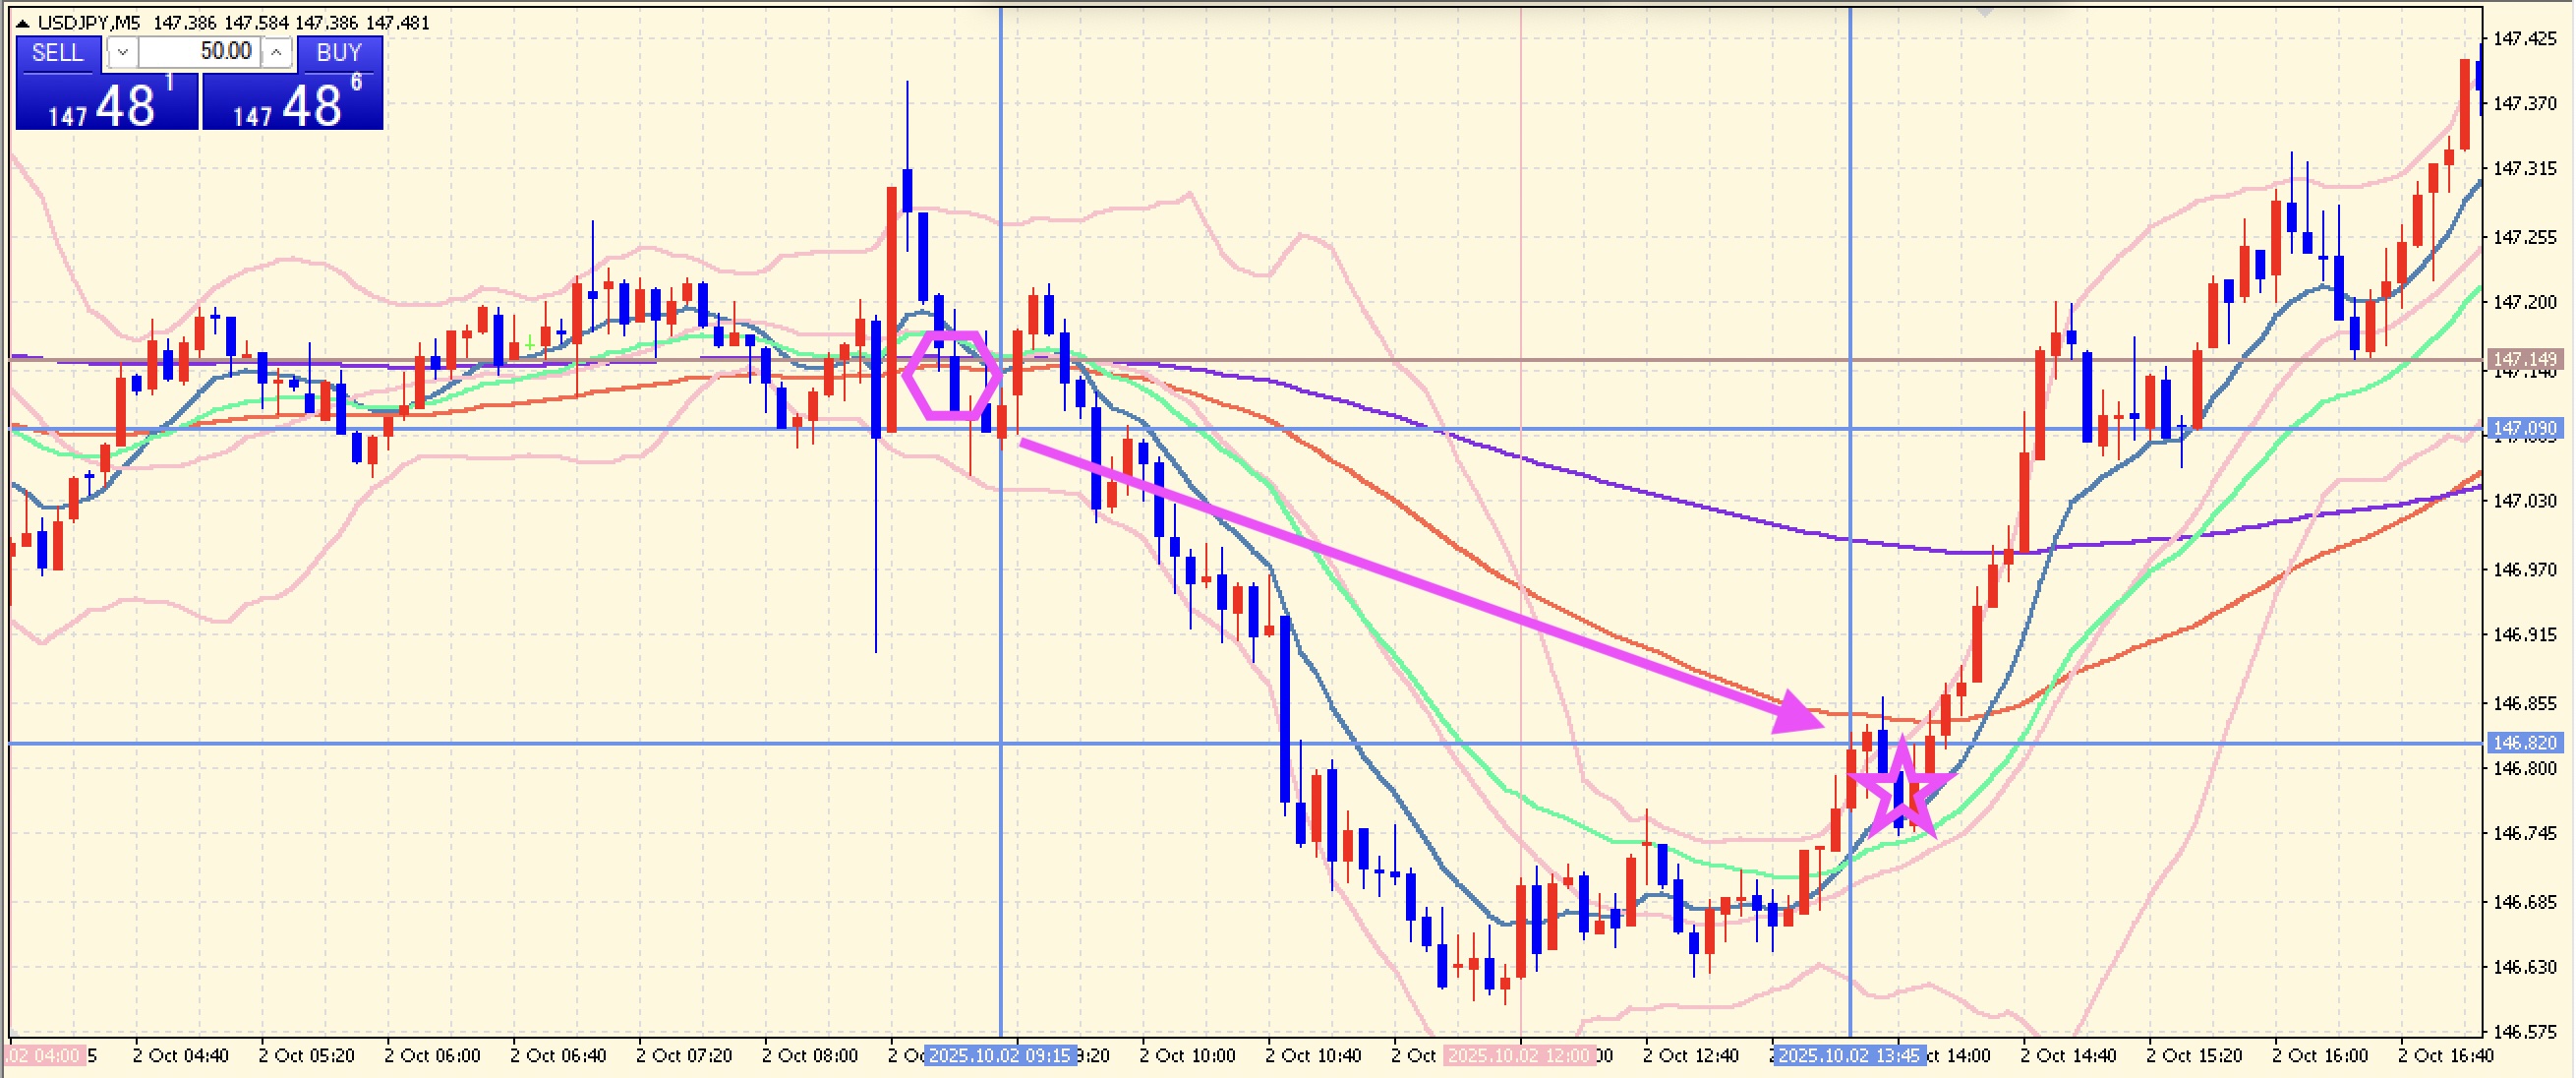Click the 147.425 top price scale label
Screen dimensions: 2576x1078
pyautogui.click(x=2525, y=39)
